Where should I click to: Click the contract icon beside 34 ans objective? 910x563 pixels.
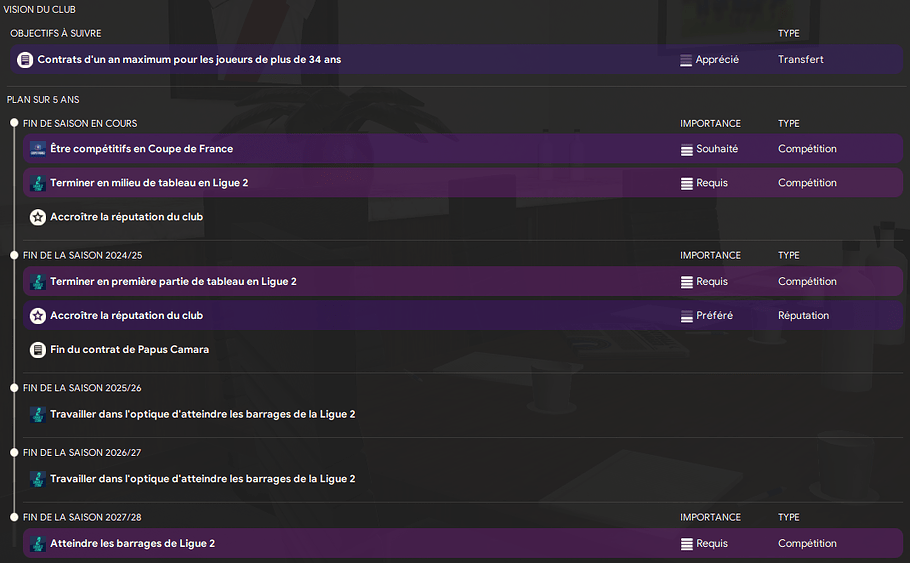pos(25,60)
